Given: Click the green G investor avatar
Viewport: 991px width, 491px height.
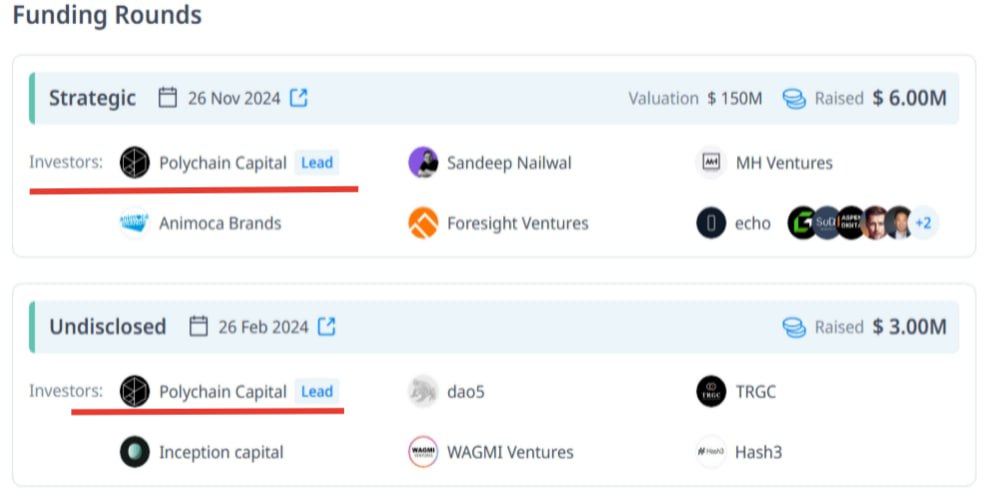Looking at the screenshot, I should 802,223.
